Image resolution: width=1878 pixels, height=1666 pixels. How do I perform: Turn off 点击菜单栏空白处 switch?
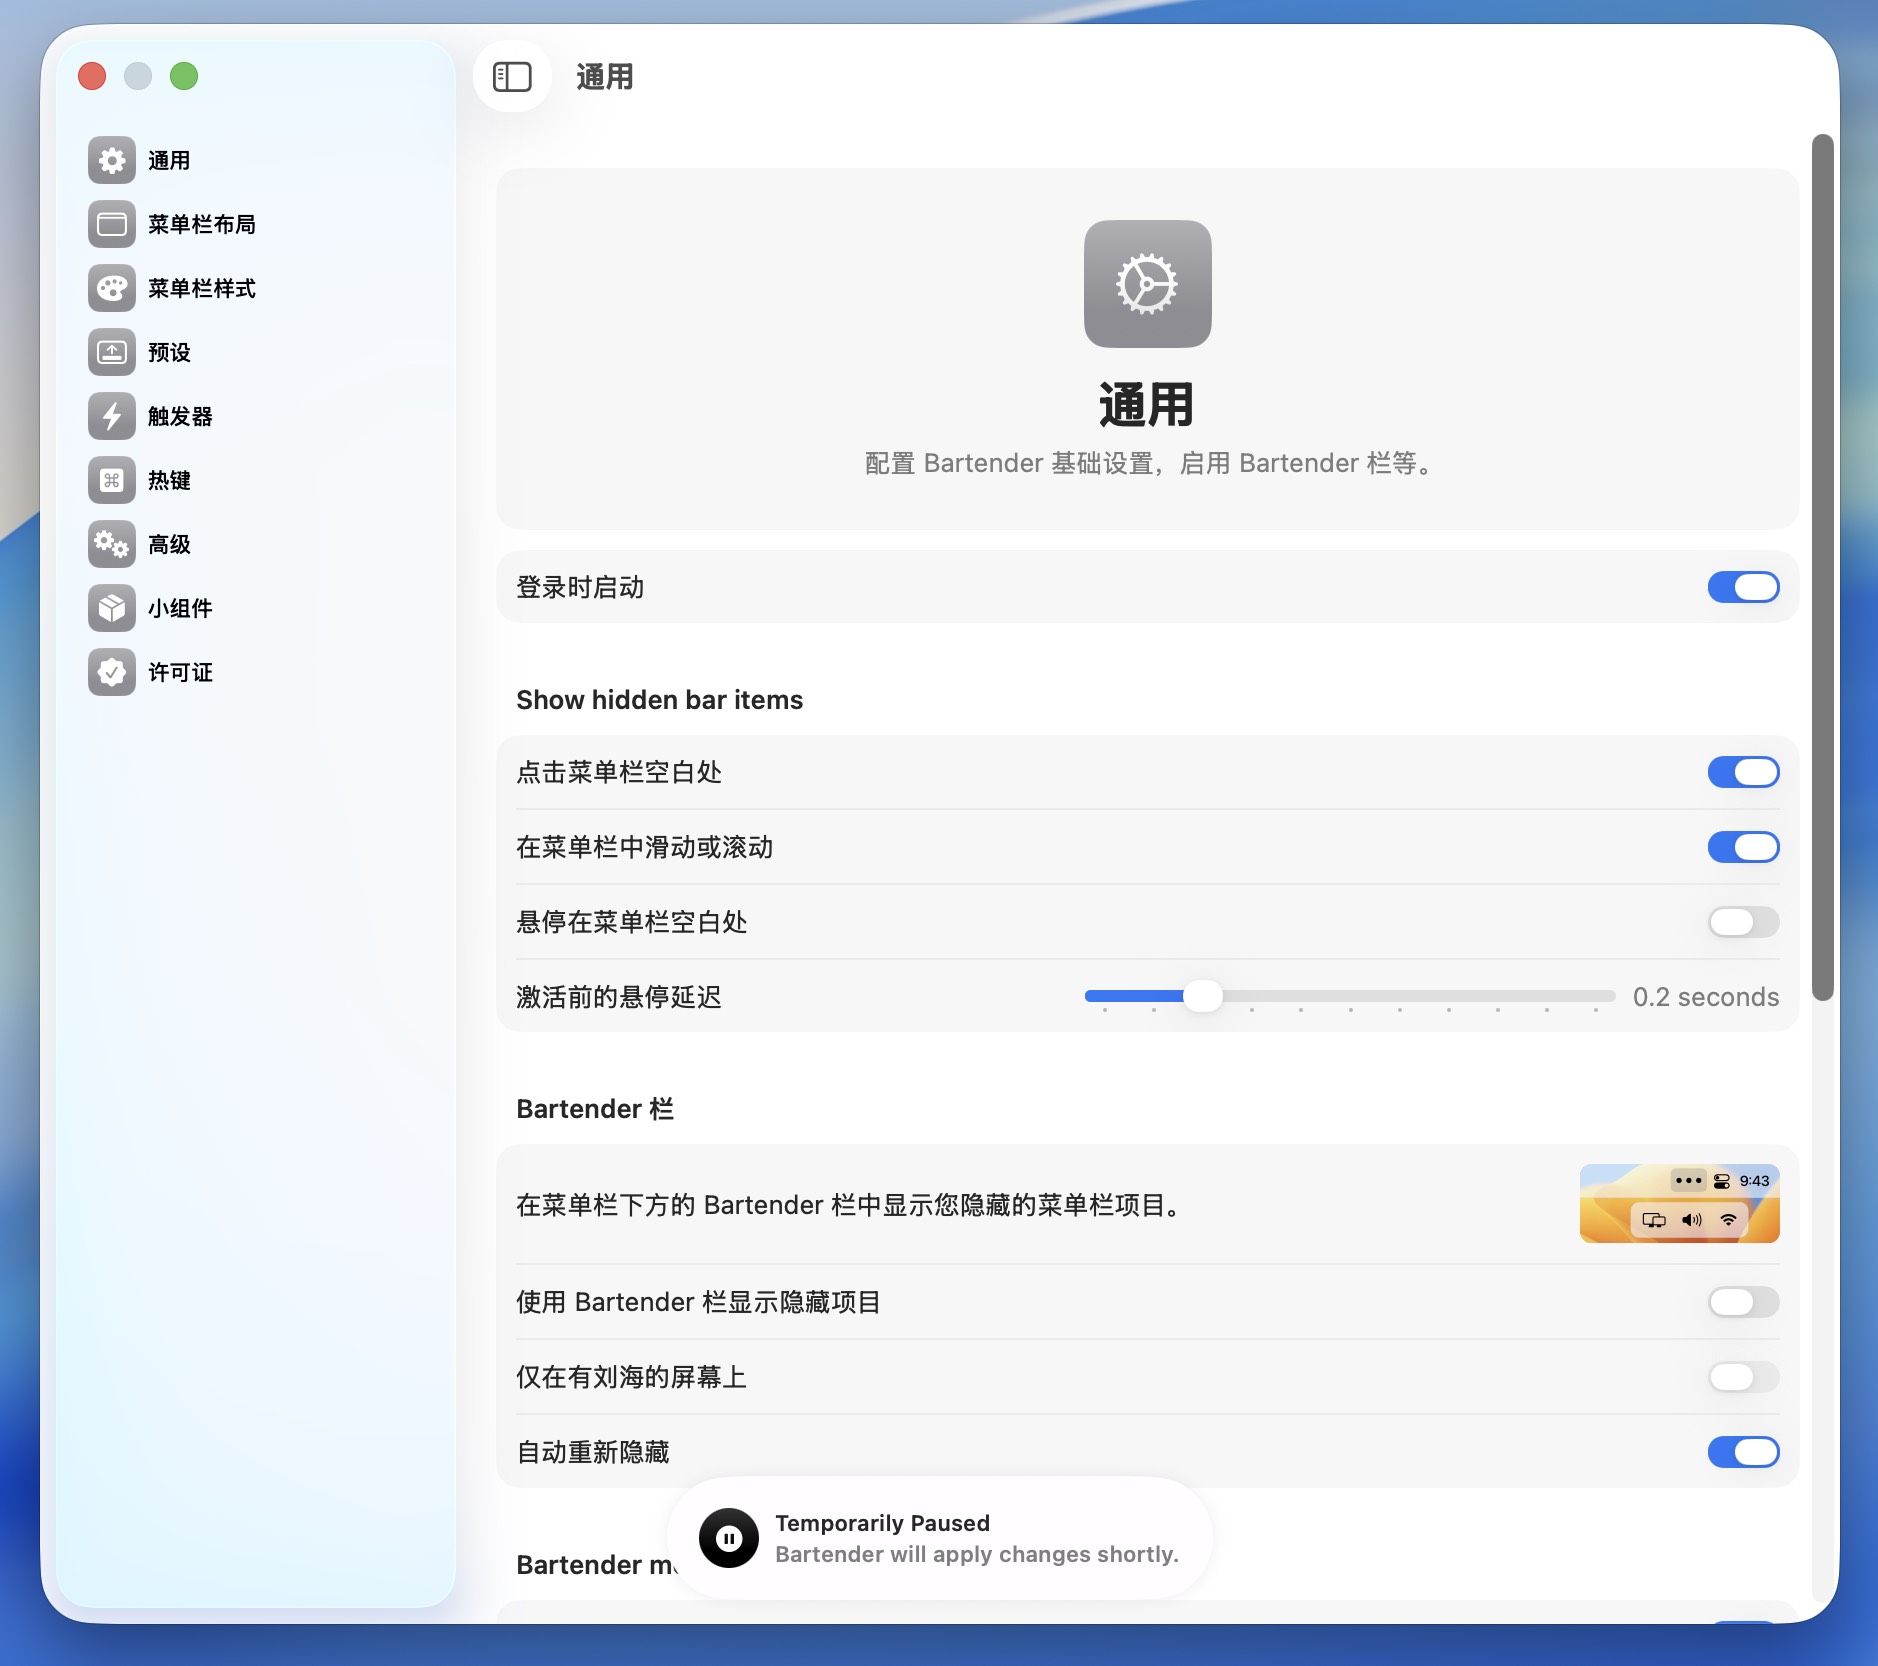pyautogui.click(x=1742, y=772)
